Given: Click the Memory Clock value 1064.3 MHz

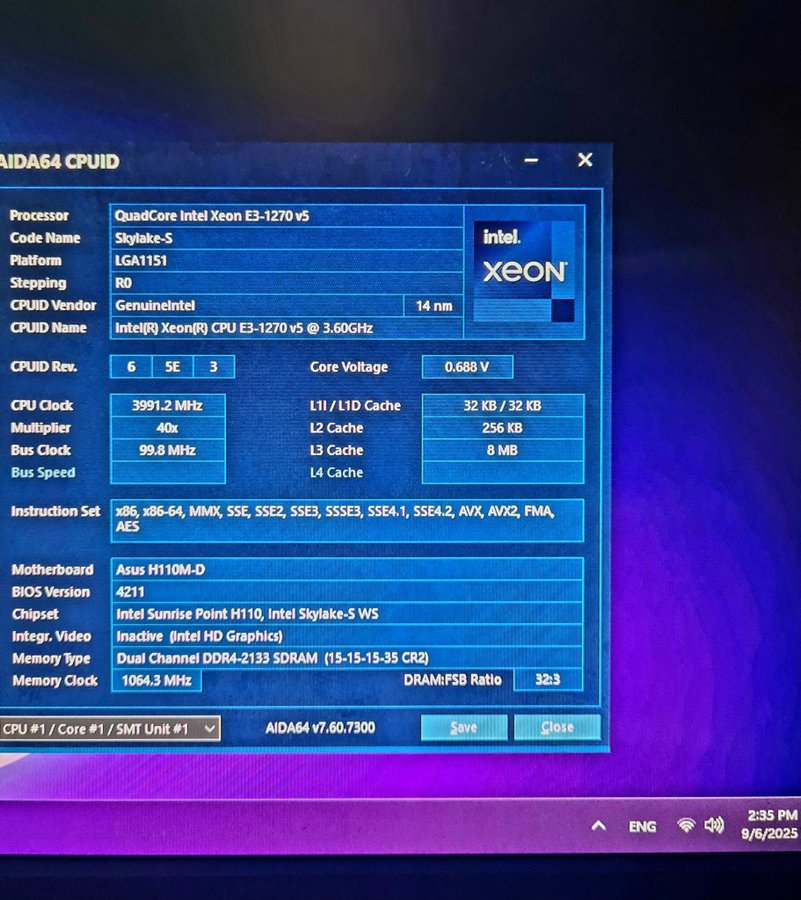Looking at the screenshot, I should (x=156, y=681).
